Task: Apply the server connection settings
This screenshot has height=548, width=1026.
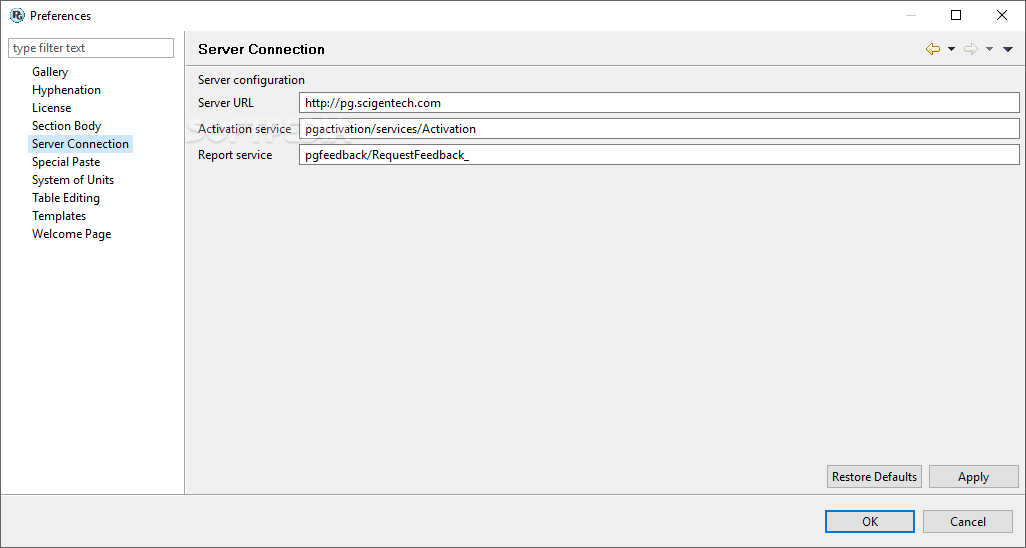Action: pyautogui.click(x=974, y=477)
